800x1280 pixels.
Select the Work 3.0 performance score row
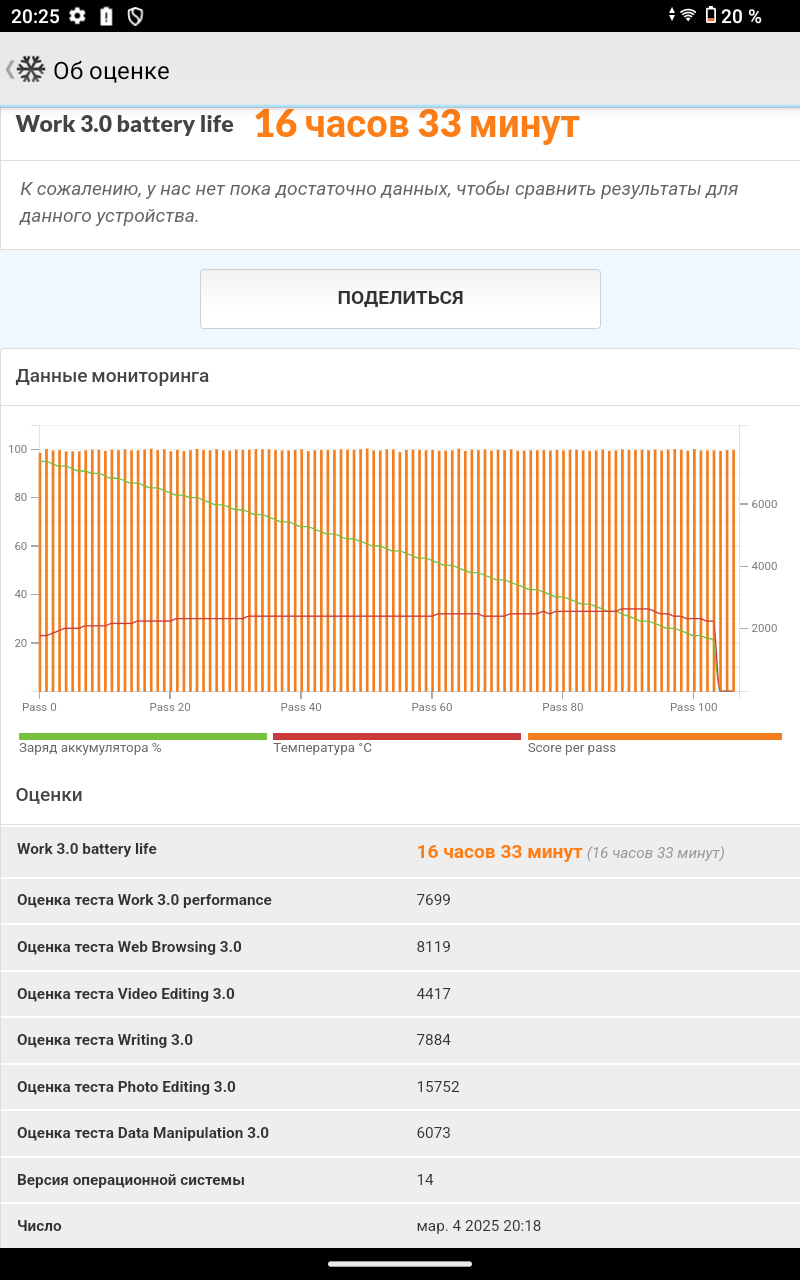pos(400,900)
